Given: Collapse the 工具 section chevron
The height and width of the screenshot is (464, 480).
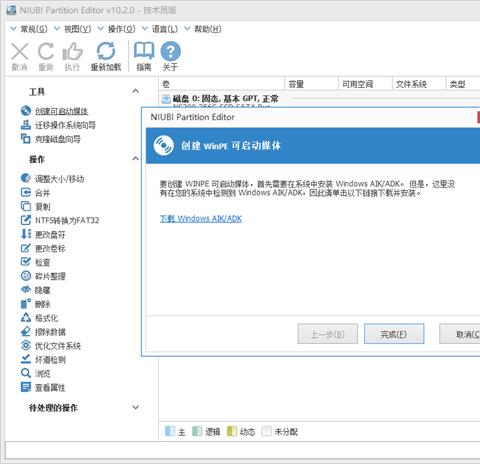Looking at the screenshot, I should [135, 91].
